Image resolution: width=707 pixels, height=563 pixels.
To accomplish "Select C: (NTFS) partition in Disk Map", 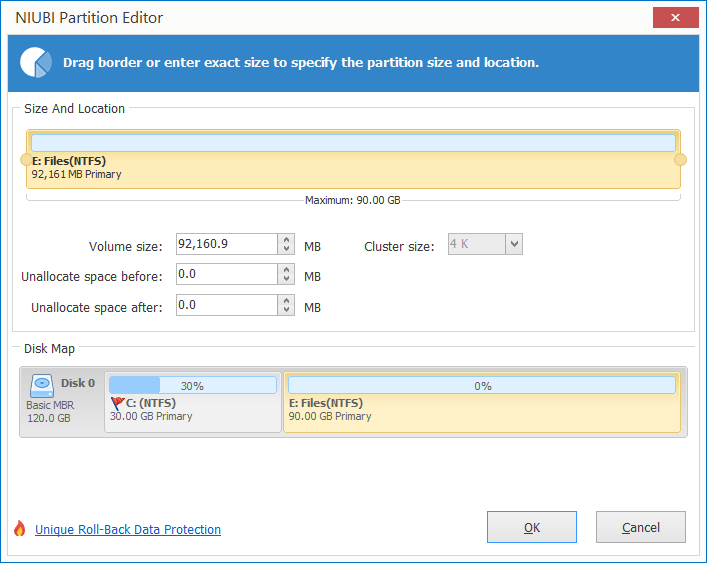I will coord(193,402).
